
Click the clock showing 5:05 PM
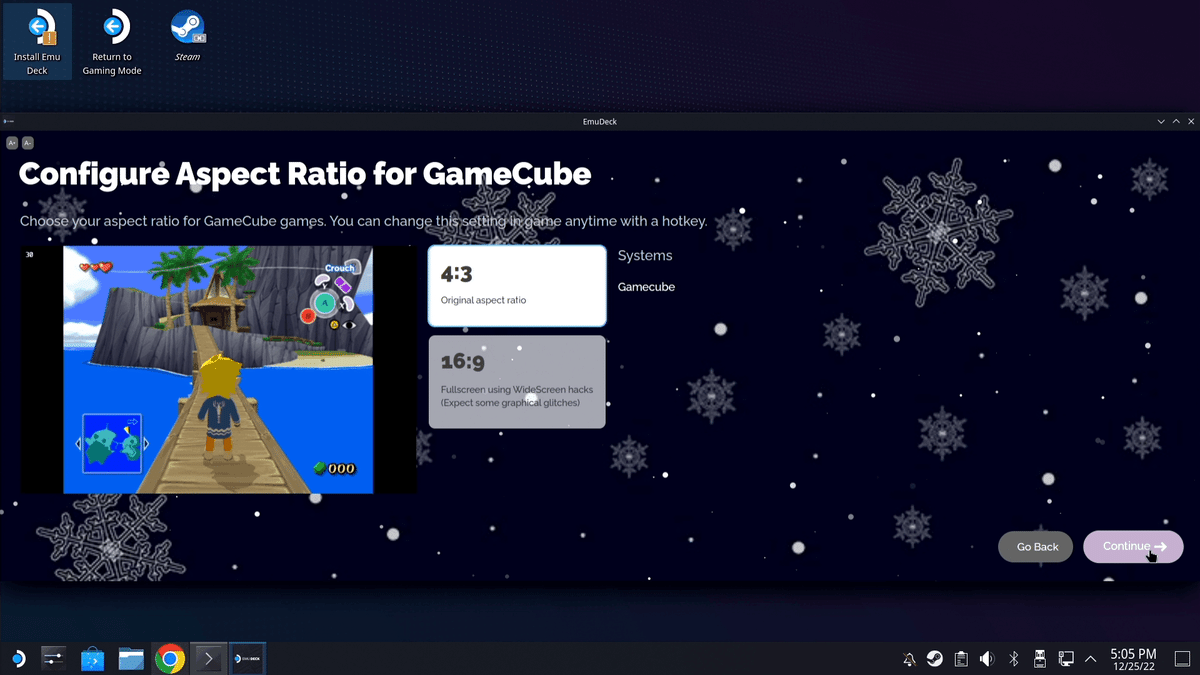1133,659
